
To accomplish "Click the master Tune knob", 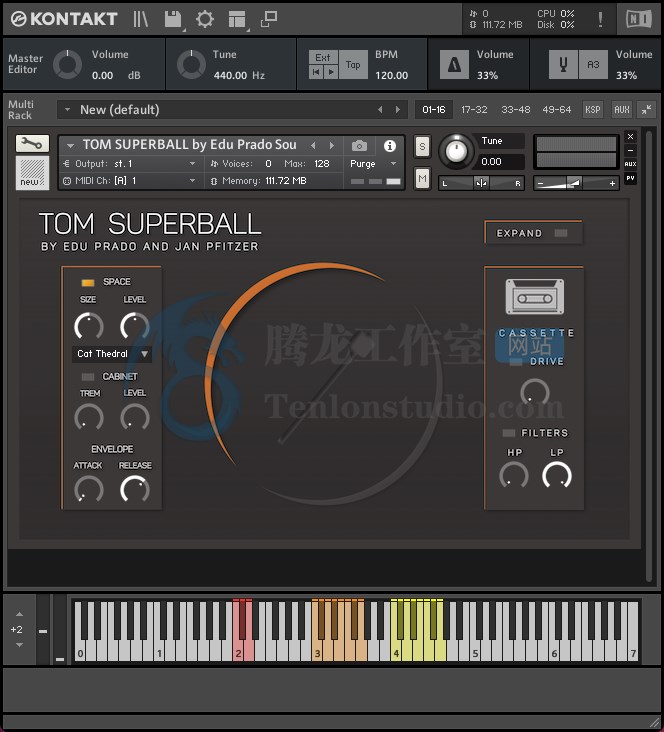I will click(191, 64).
